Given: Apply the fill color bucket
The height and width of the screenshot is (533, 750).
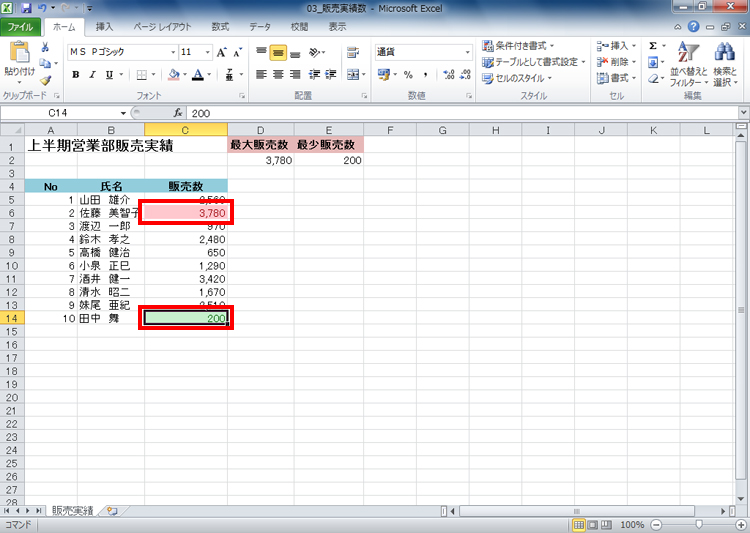Looking at the screenshot, I should [x=174, y=74].
